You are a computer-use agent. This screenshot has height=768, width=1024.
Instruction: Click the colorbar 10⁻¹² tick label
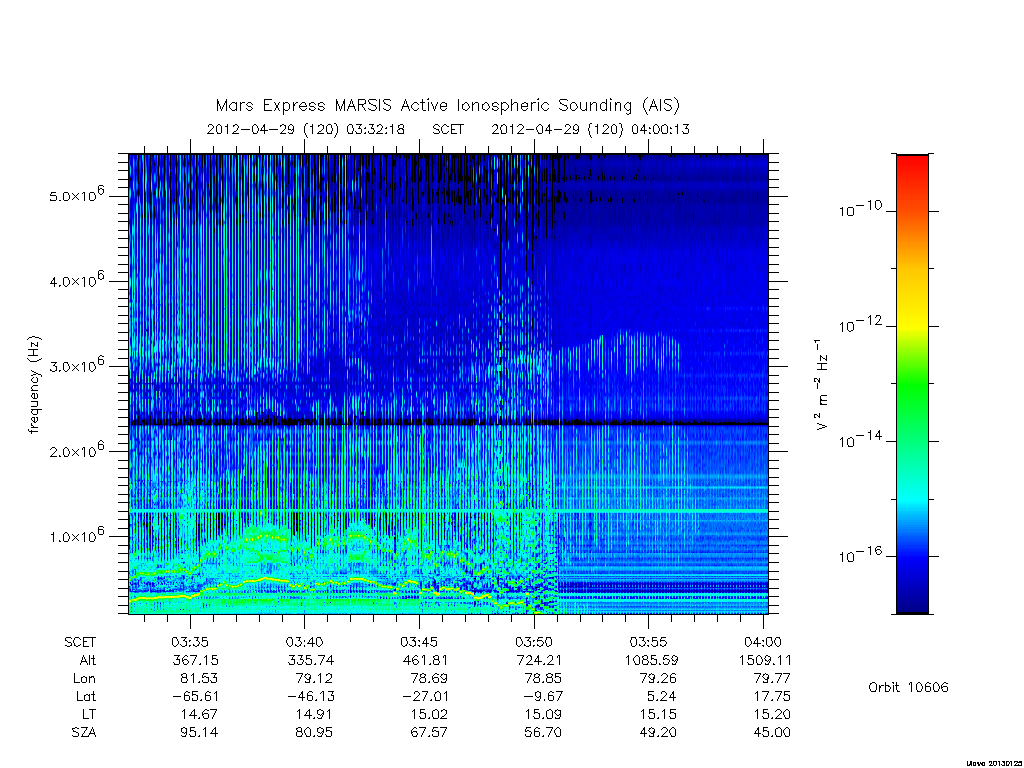(860, 324)
